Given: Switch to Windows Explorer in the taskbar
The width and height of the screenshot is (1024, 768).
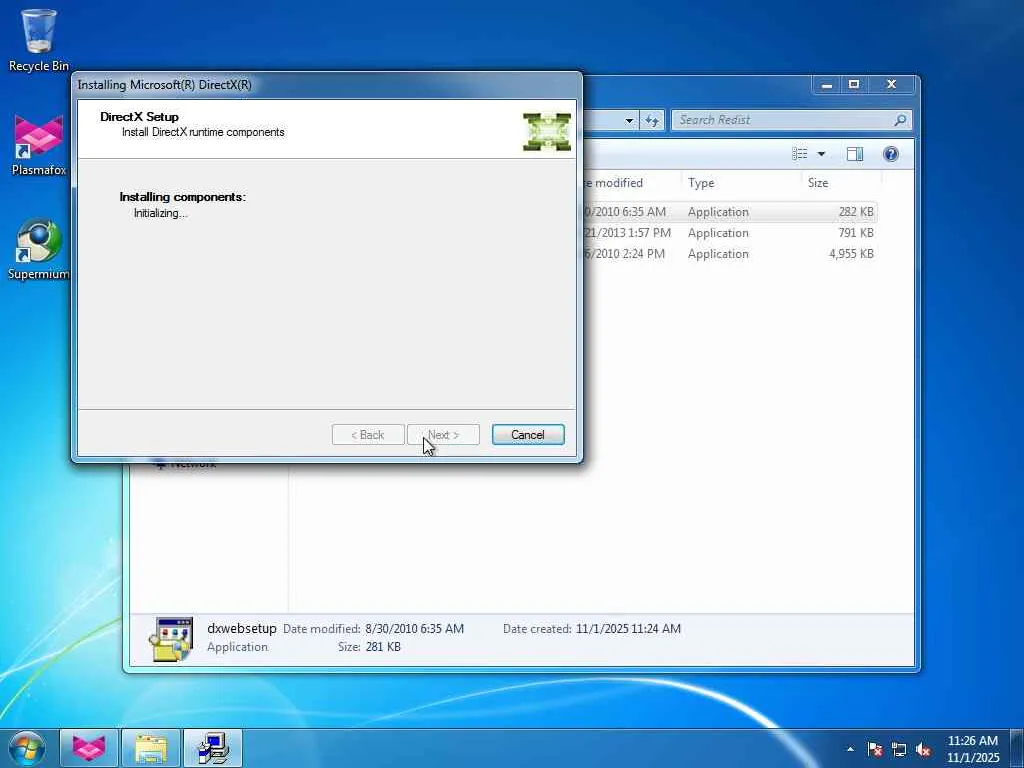Looking at the screenshot, I should (151, 748).
